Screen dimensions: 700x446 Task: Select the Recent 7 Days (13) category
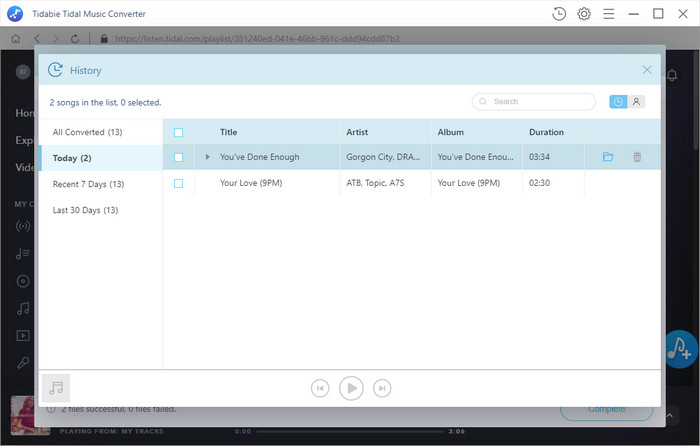[101, 184]
